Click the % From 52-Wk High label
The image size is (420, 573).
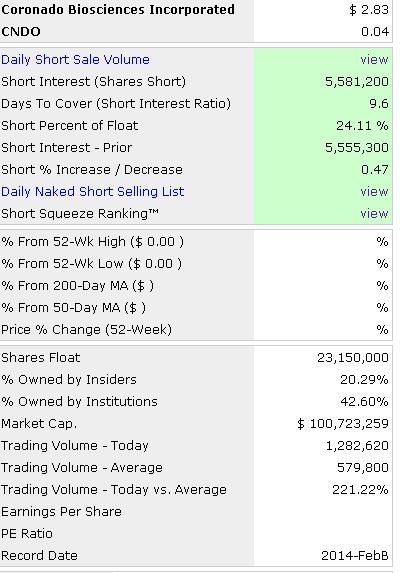92,242
